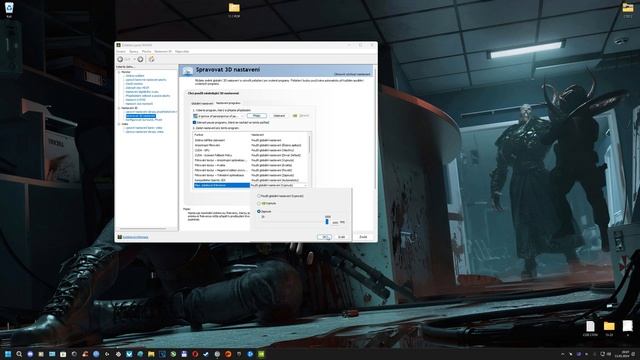Image resolution: width=640 pixels, height=360 pixels.
Task: Click the Odebrat button
Action: pyautogui.click(x=279, y=116)
